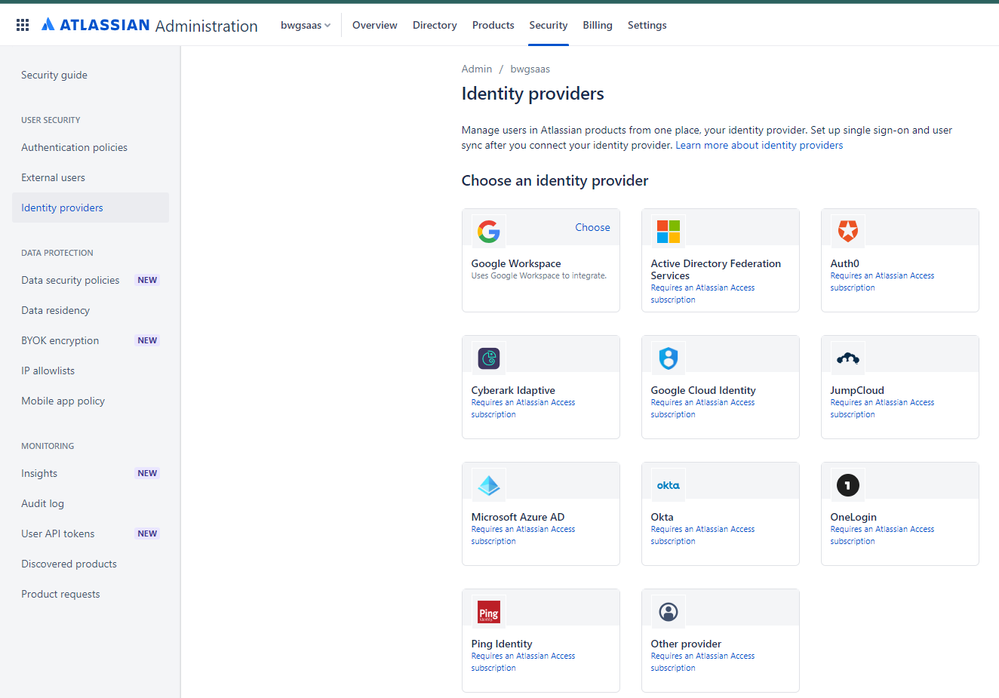
Task: Switch to the Products tab
Action: [x=493, y=25]
